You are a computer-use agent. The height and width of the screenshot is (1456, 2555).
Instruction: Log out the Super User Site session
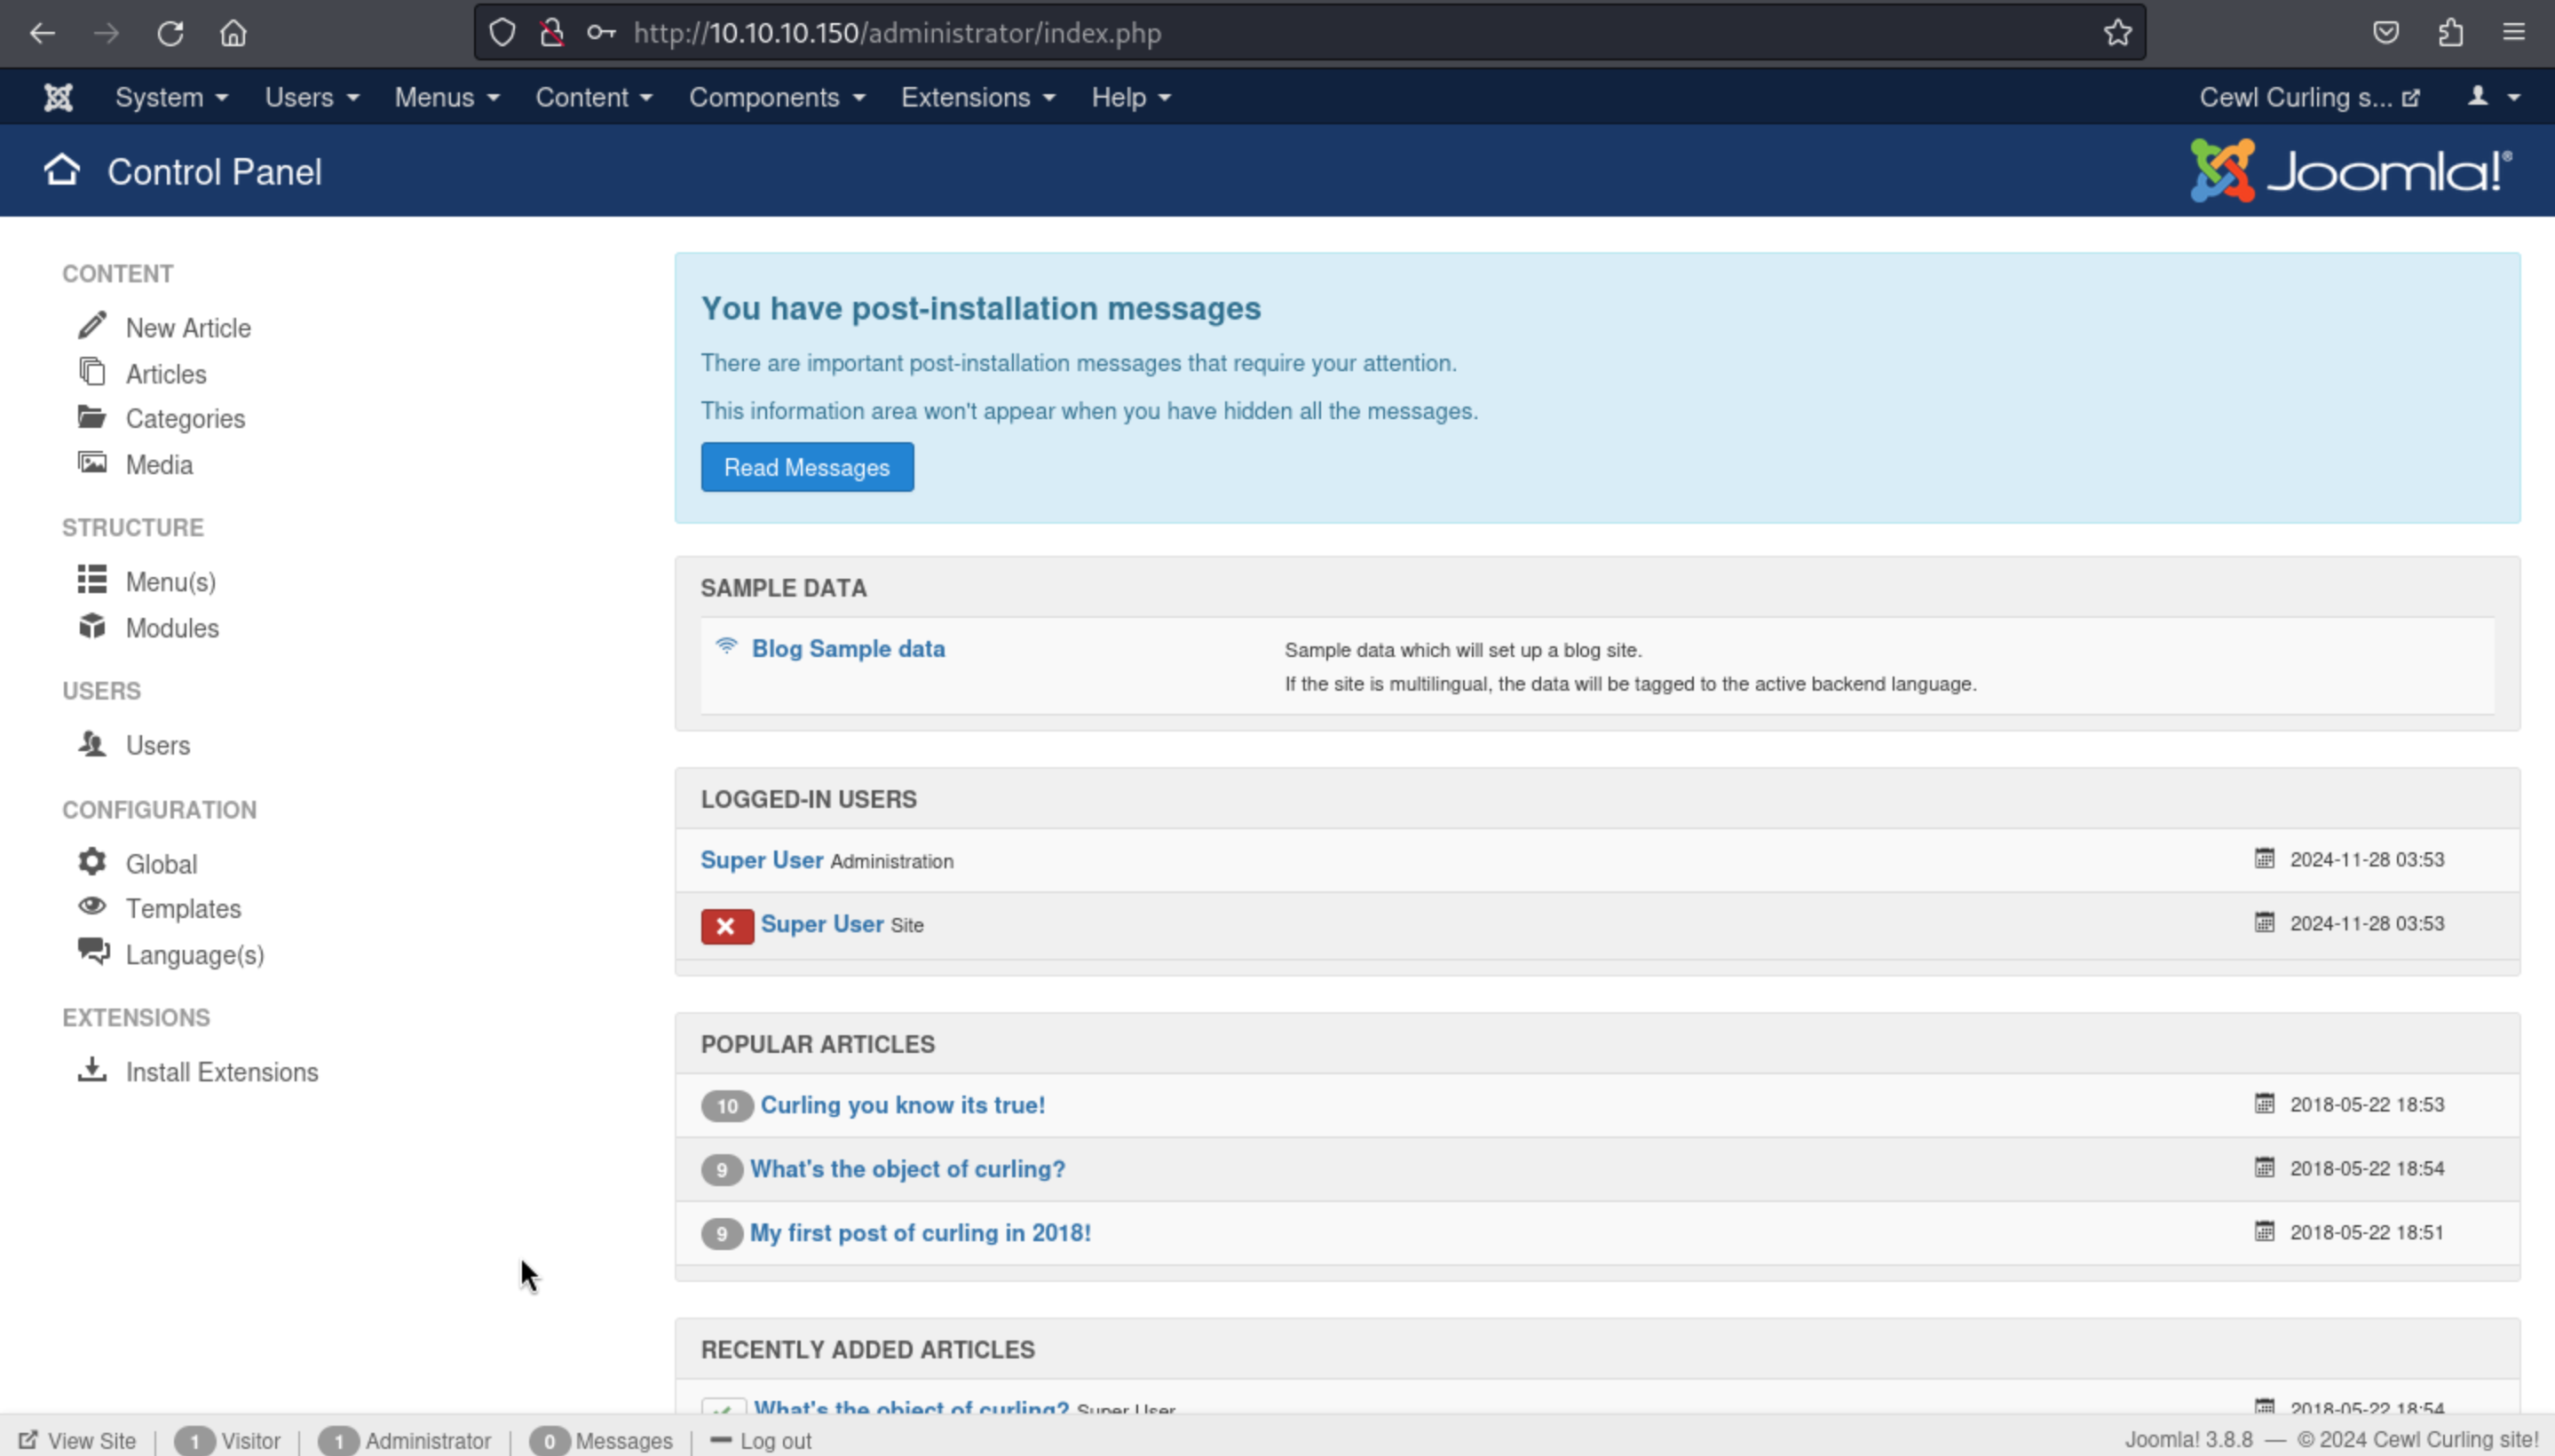point(727,926)
